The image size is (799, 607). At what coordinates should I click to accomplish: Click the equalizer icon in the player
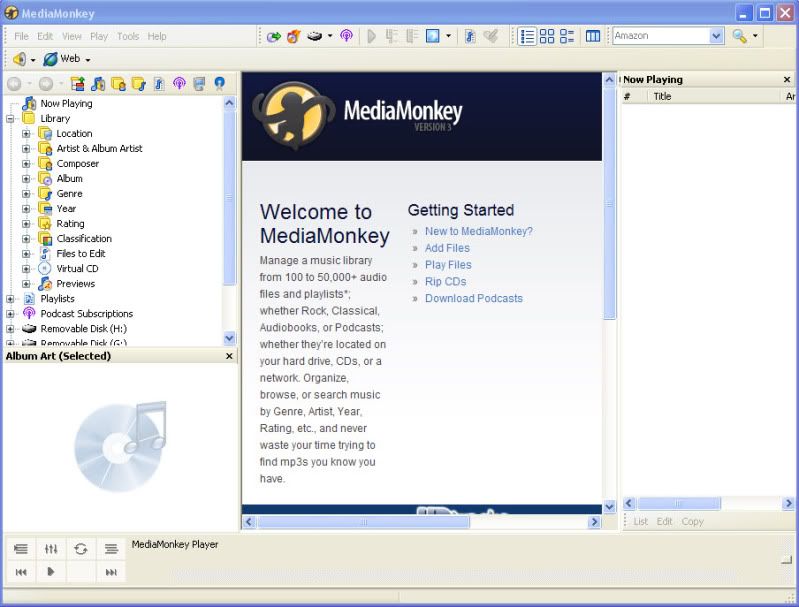(x=51, y=549)
